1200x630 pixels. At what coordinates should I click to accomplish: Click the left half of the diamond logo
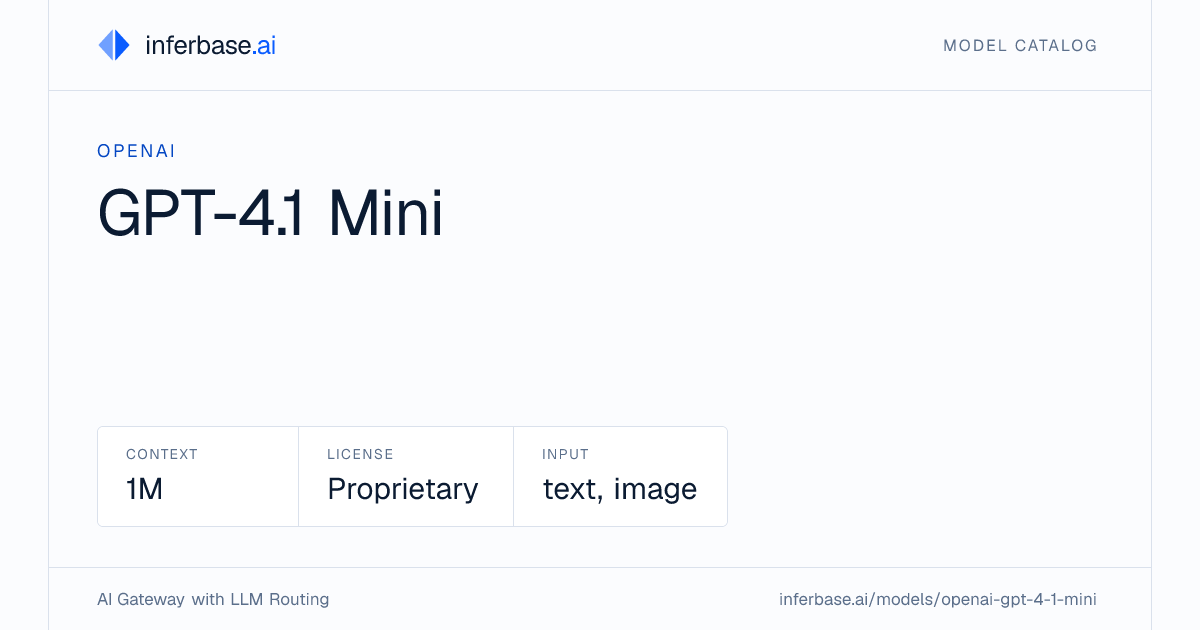105,45
